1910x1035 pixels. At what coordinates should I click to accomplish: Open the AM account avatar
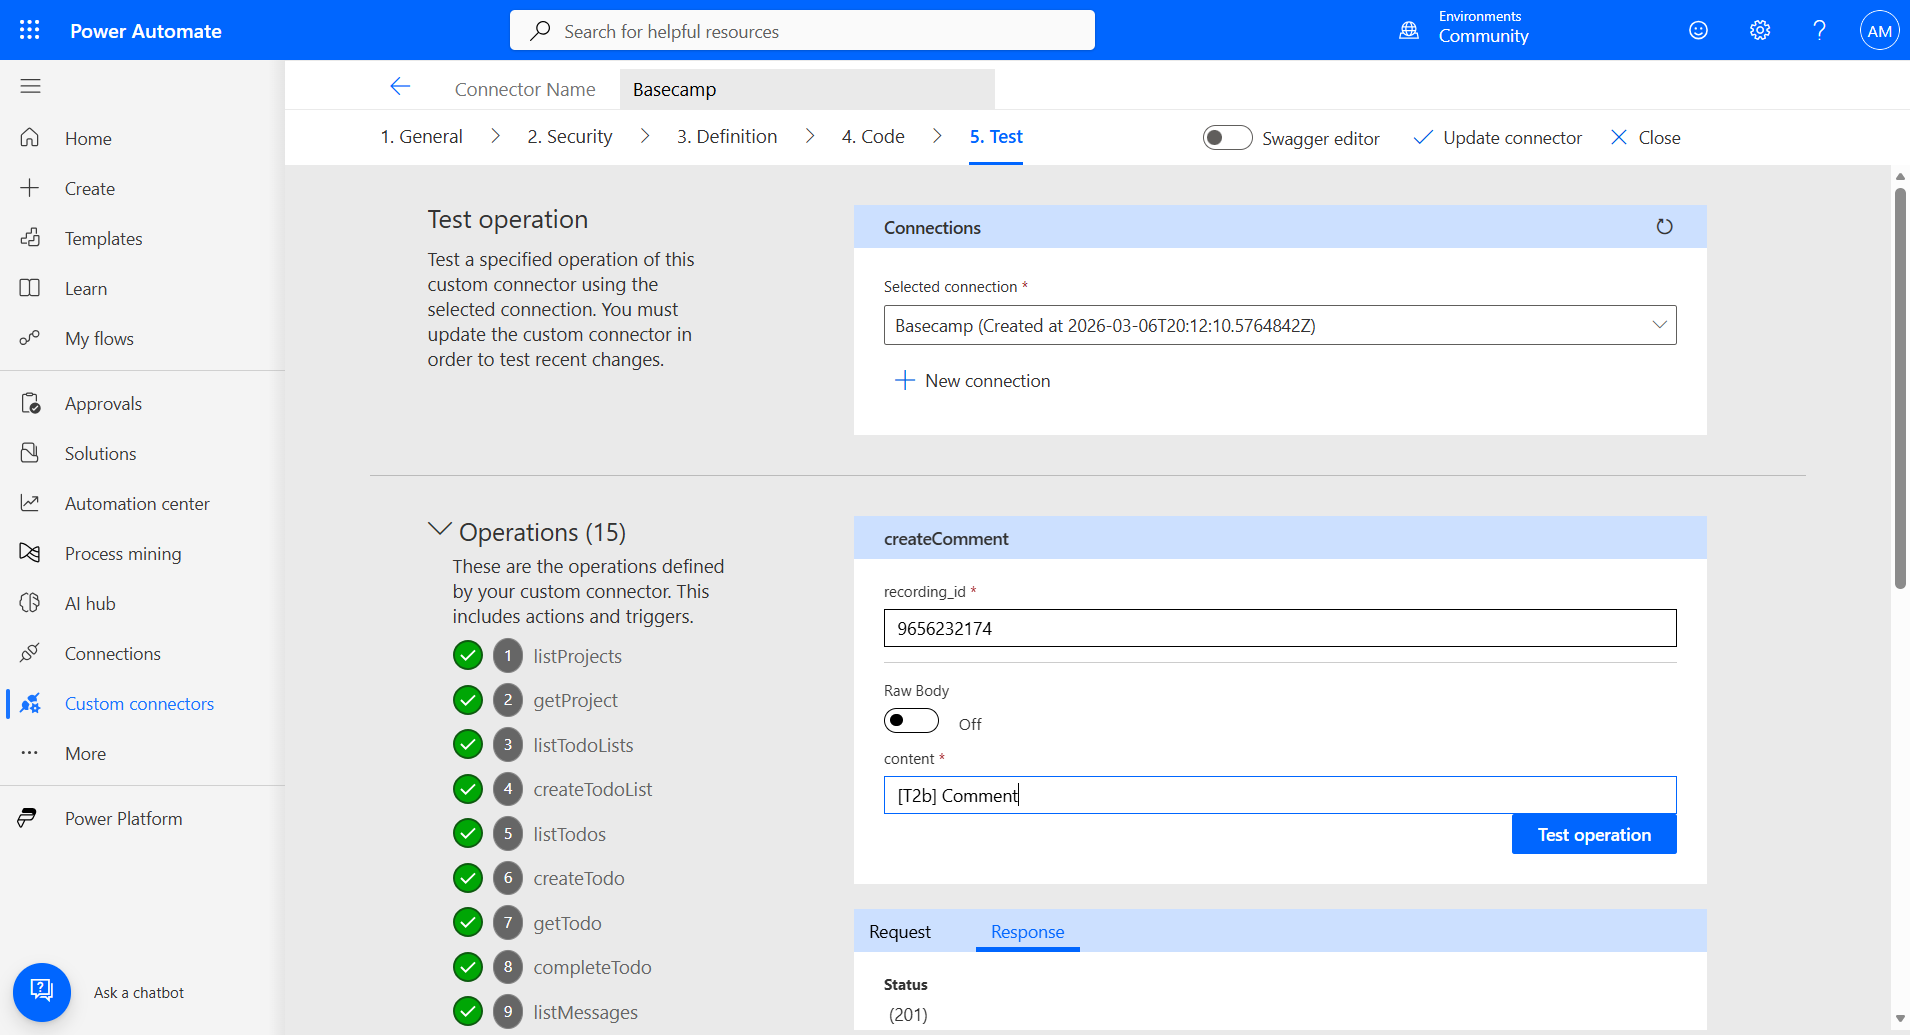coord(1879,30)
